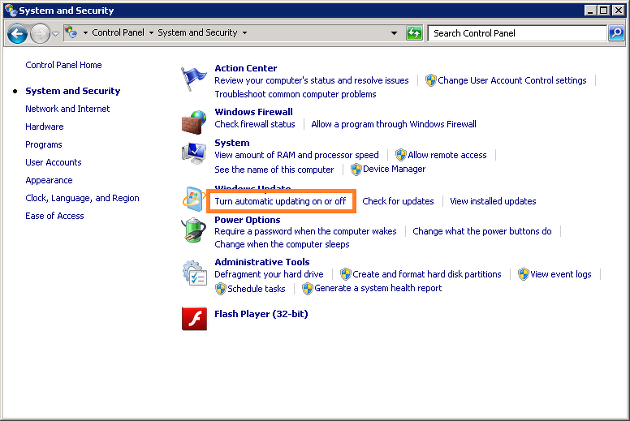Click the Forward navigation arrow button
Screen dimensions: 630x421
(x=40, y=33)
